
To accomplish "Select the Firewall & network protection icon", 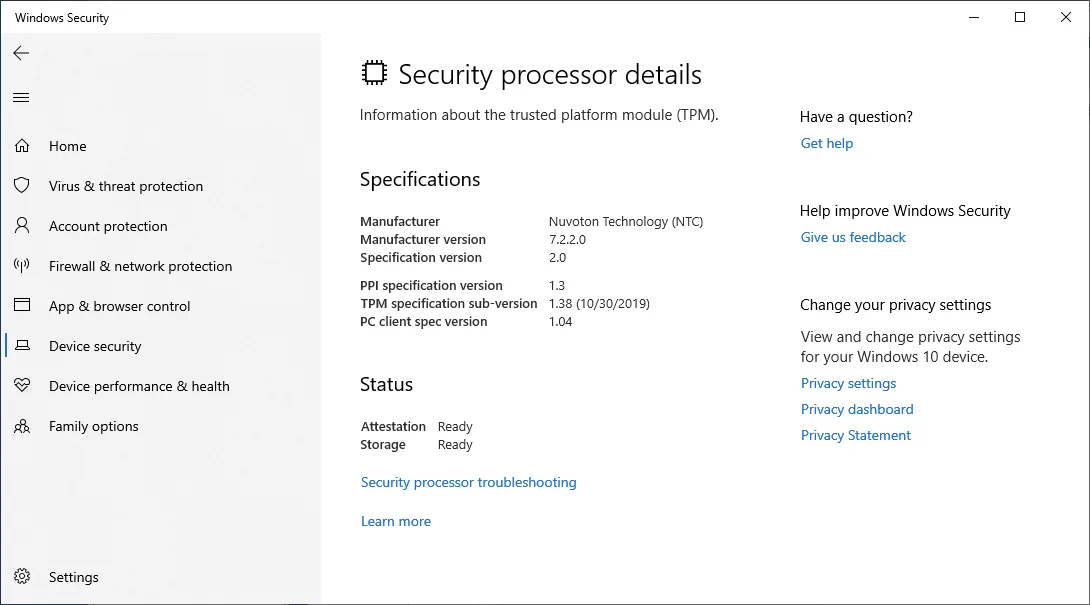I will point(22,266).
